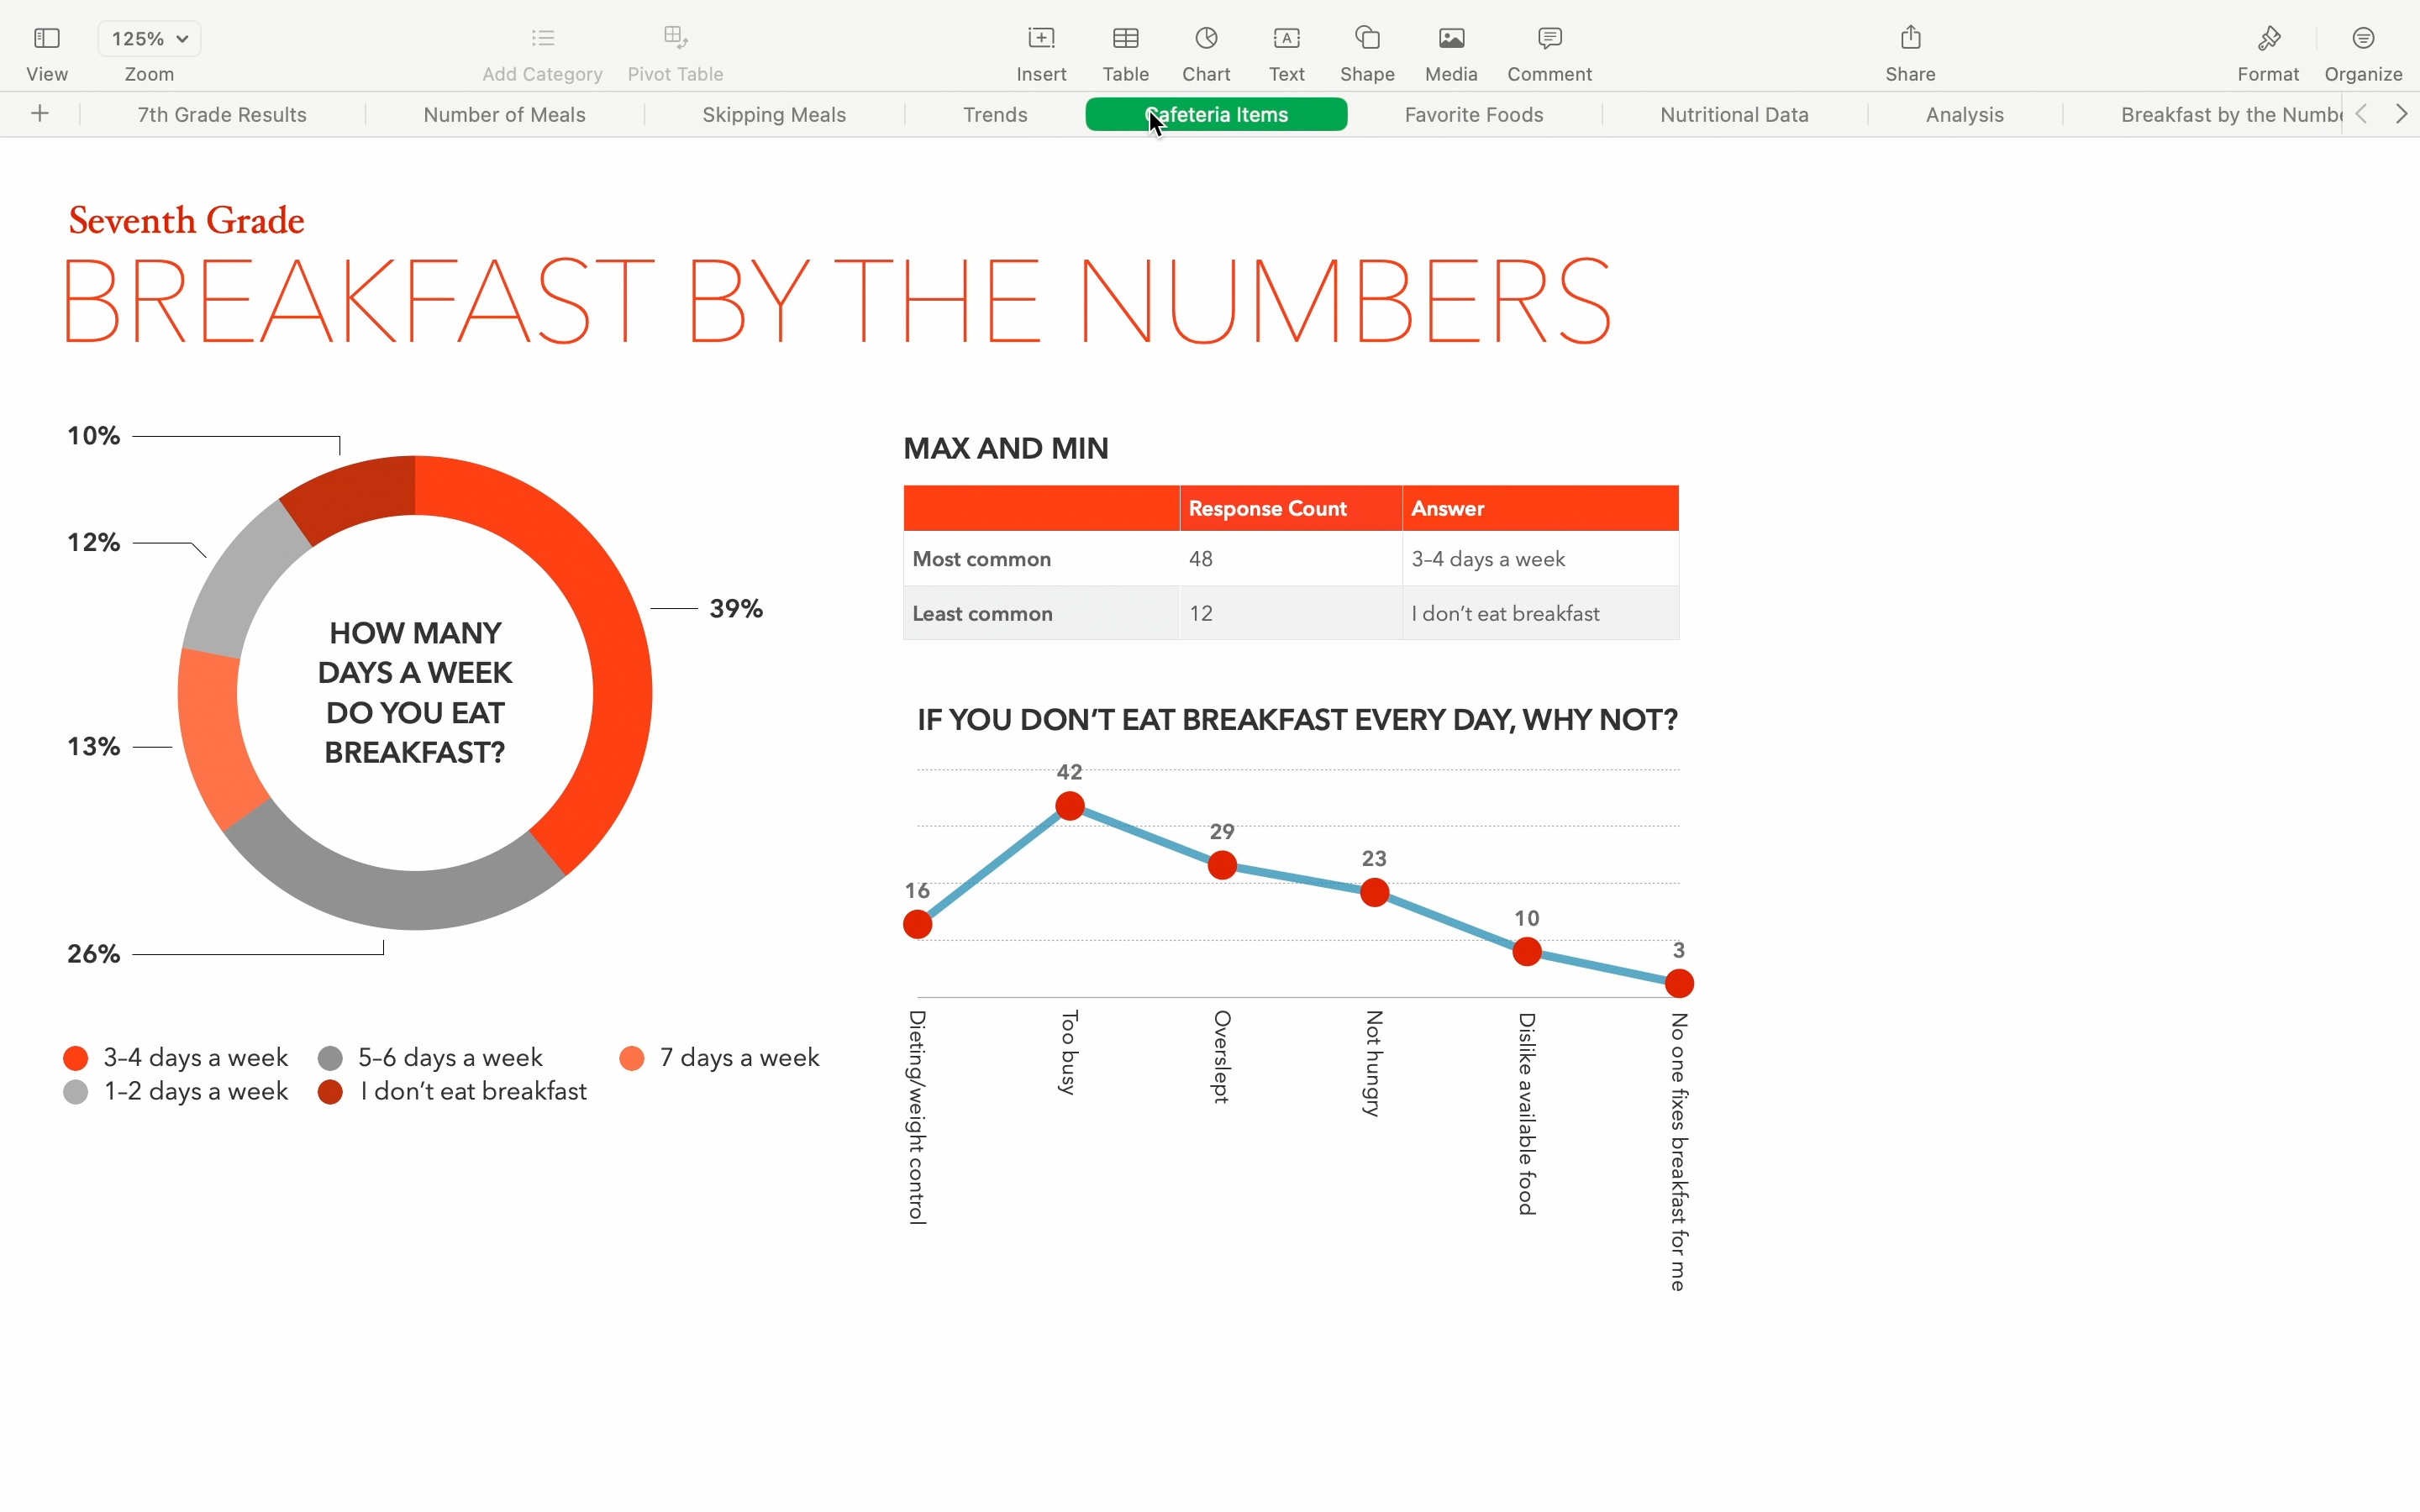
Task: Open the Shape picker
Action: click(x=1367, y=39)
